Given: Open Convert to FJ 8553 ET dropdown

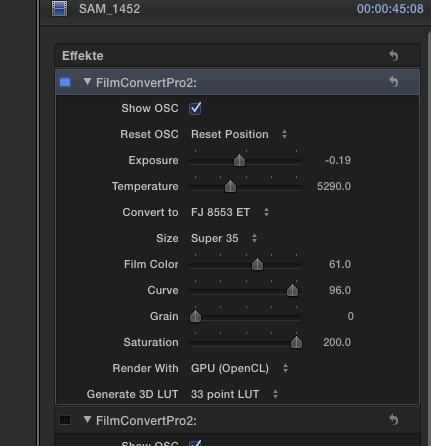Looking at the screenshot, I should click(x=230, y=212).
